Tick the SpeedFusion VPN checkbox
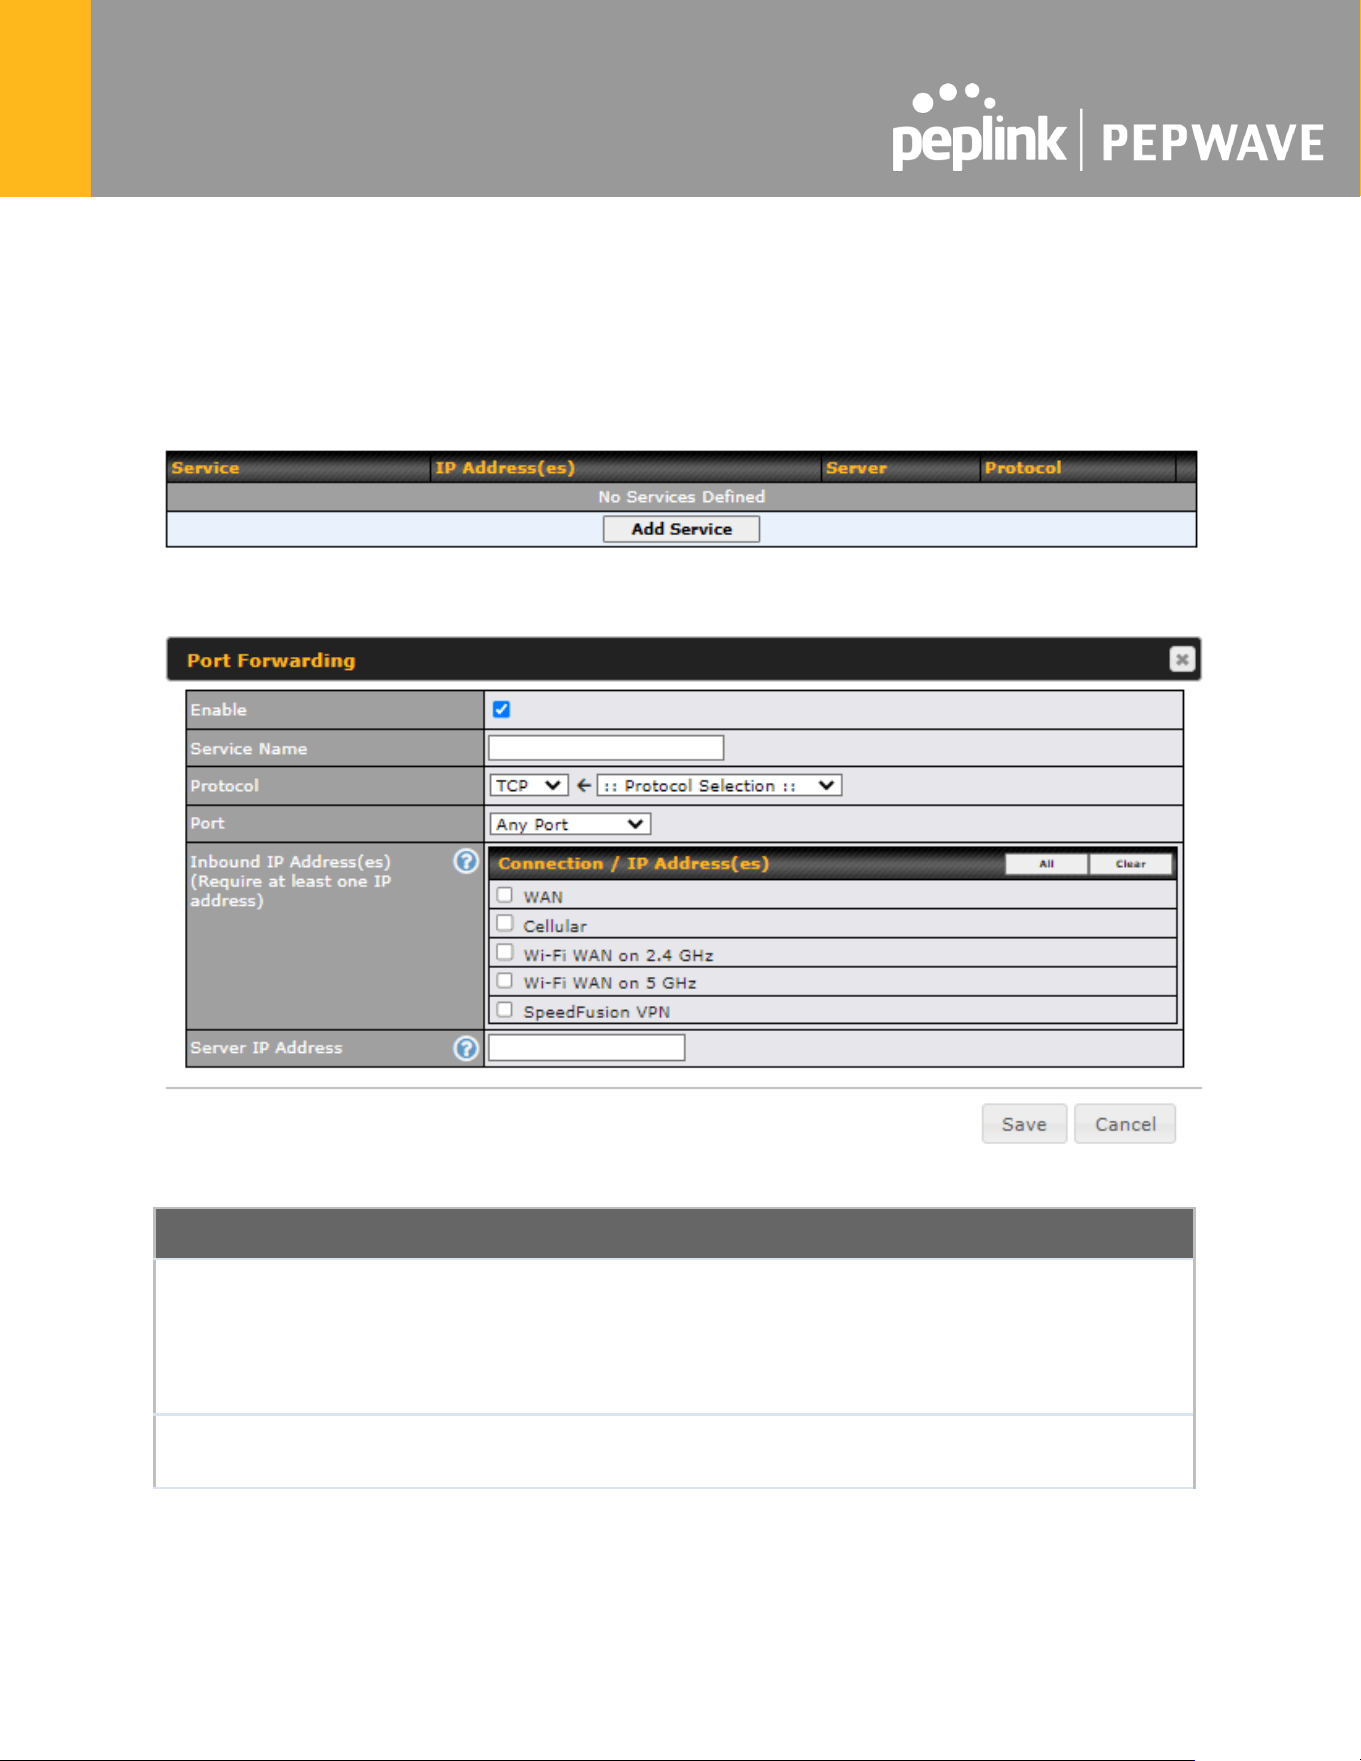The height and width of the screenshot is (1761, 1361). pyautogui.click(x=505, y=1010)
